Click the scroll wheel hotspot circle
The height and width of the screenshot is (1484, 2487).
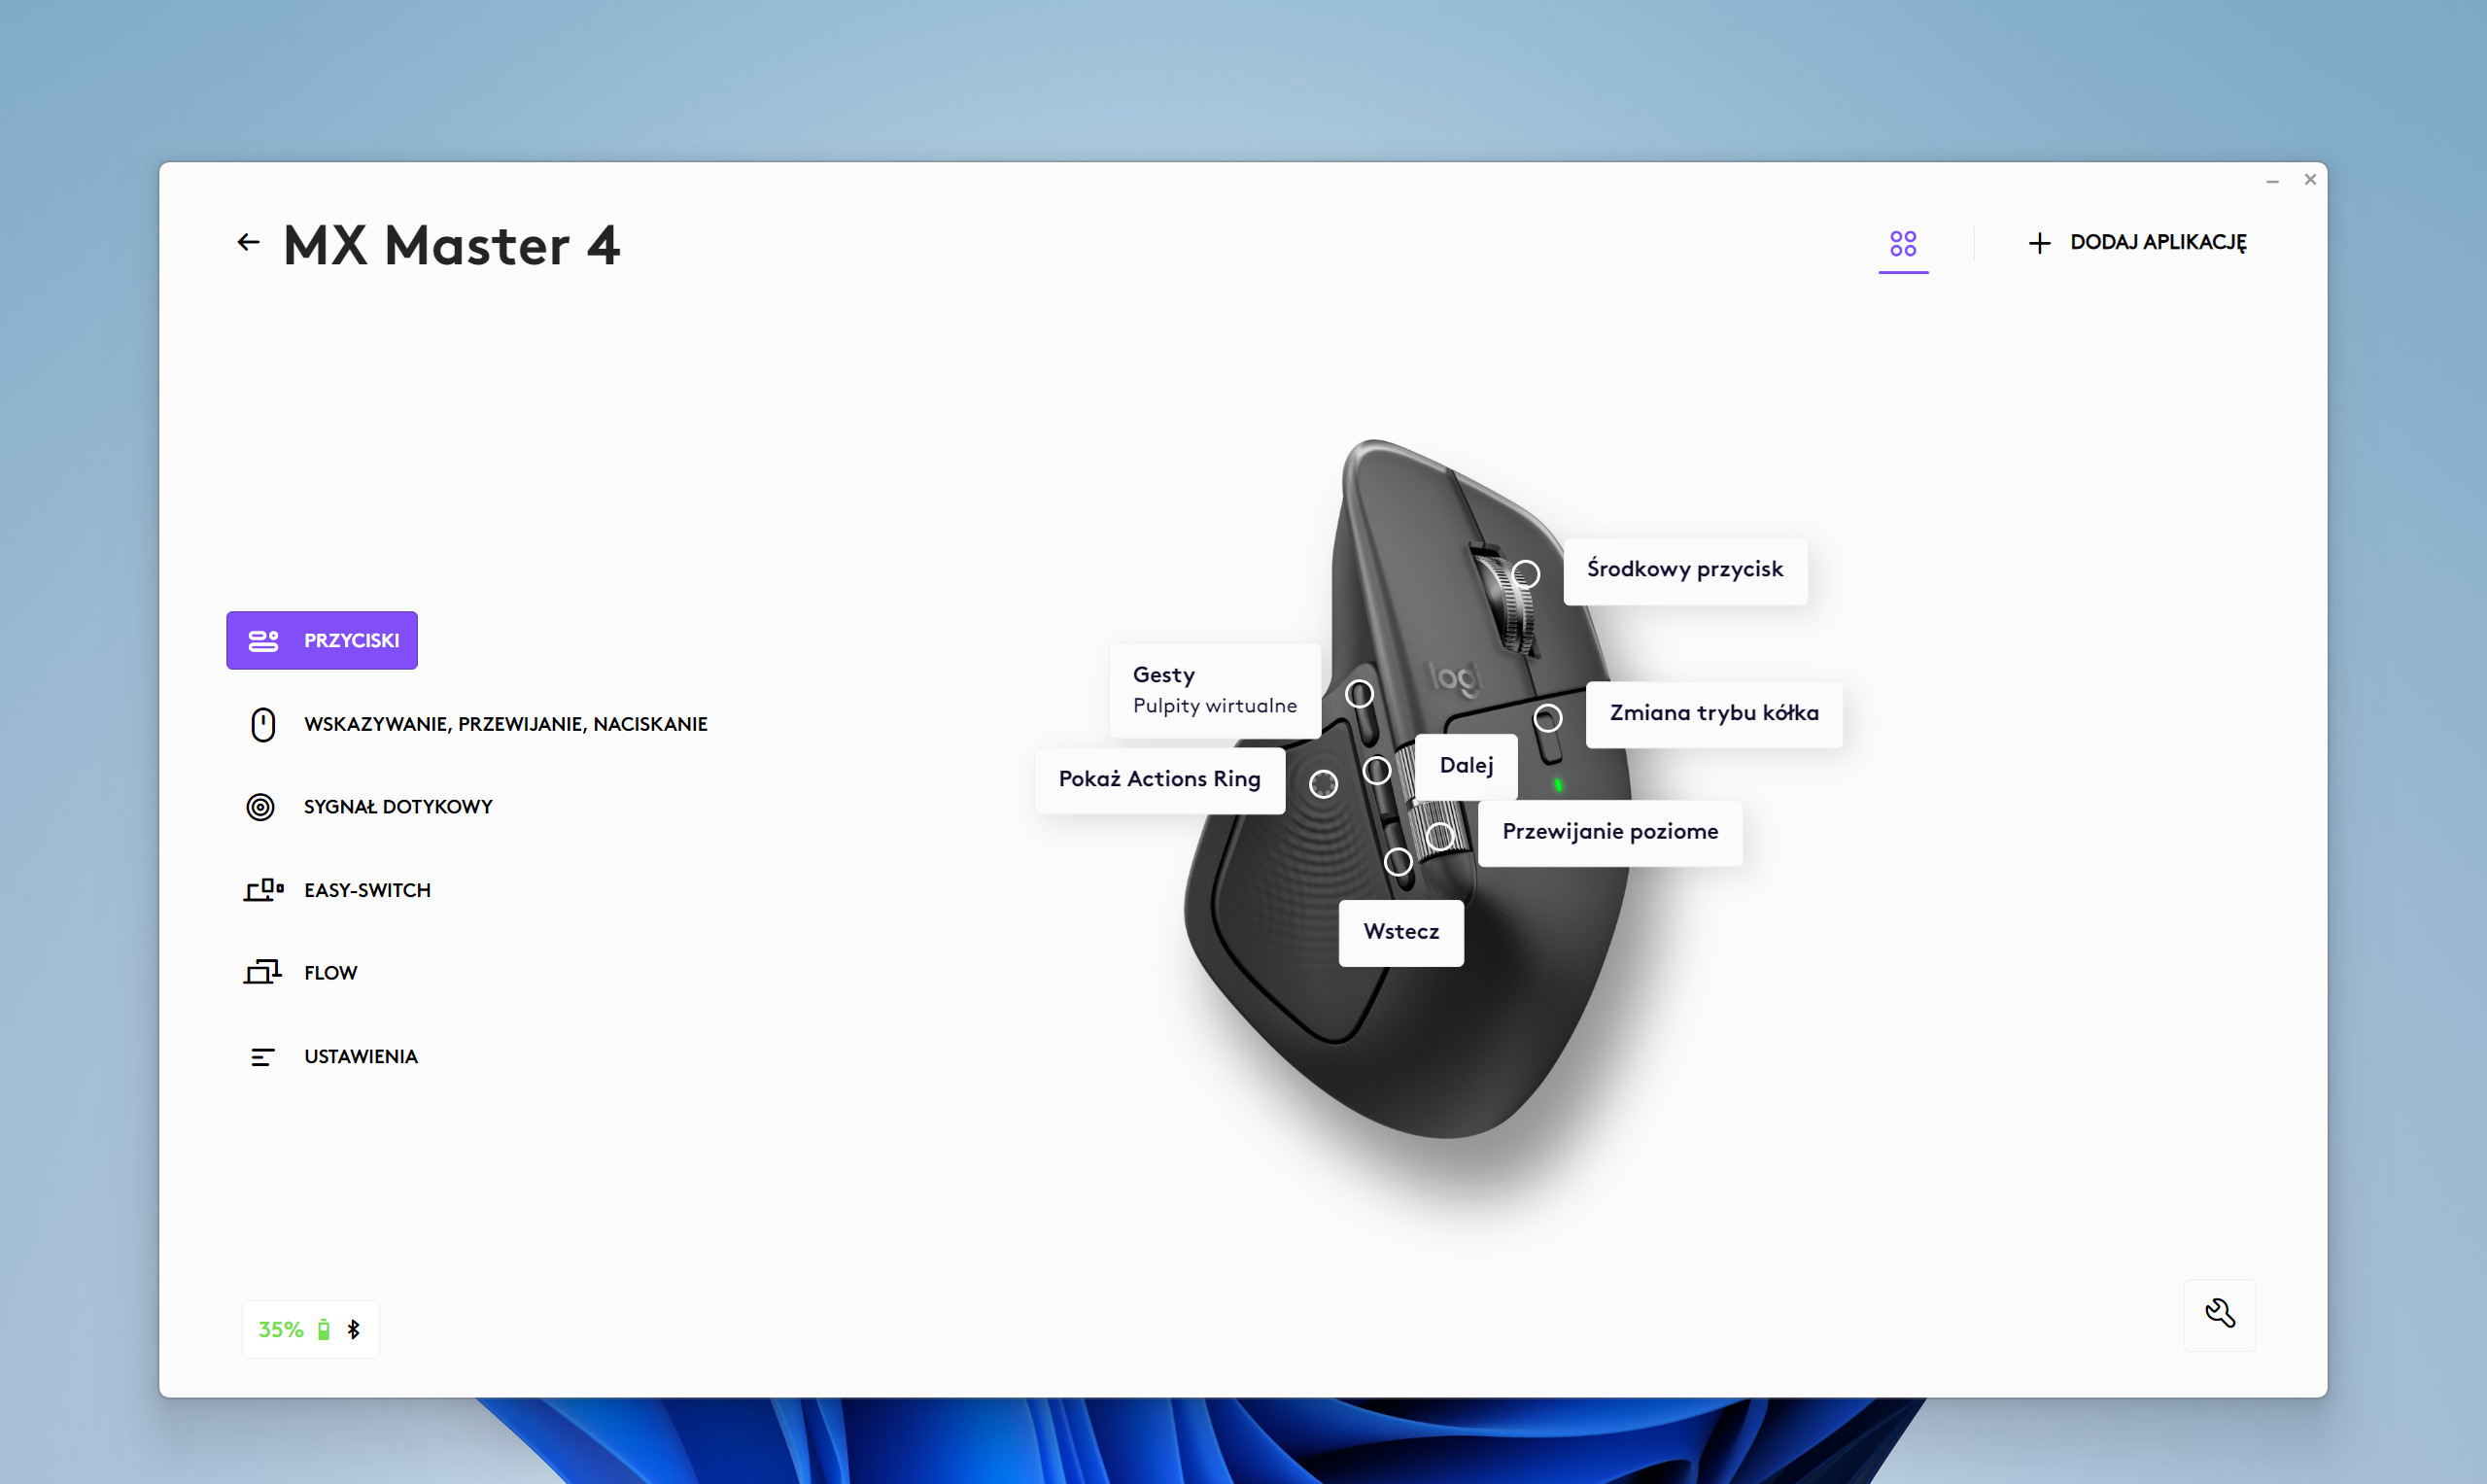1525,574
